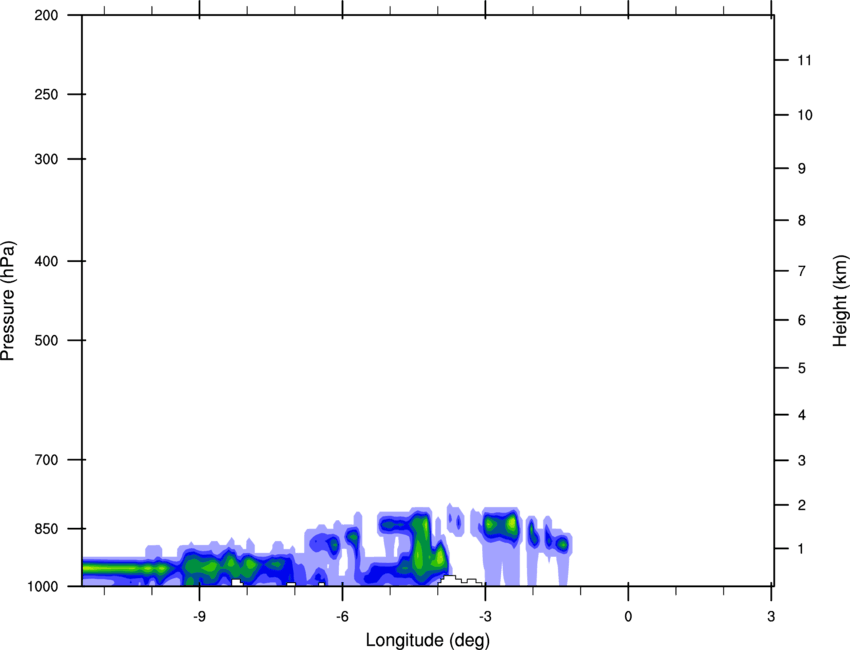Click the 300 hPa pressure tick label
The width and height of the screenshot is (850, 650).
(49, 160)
